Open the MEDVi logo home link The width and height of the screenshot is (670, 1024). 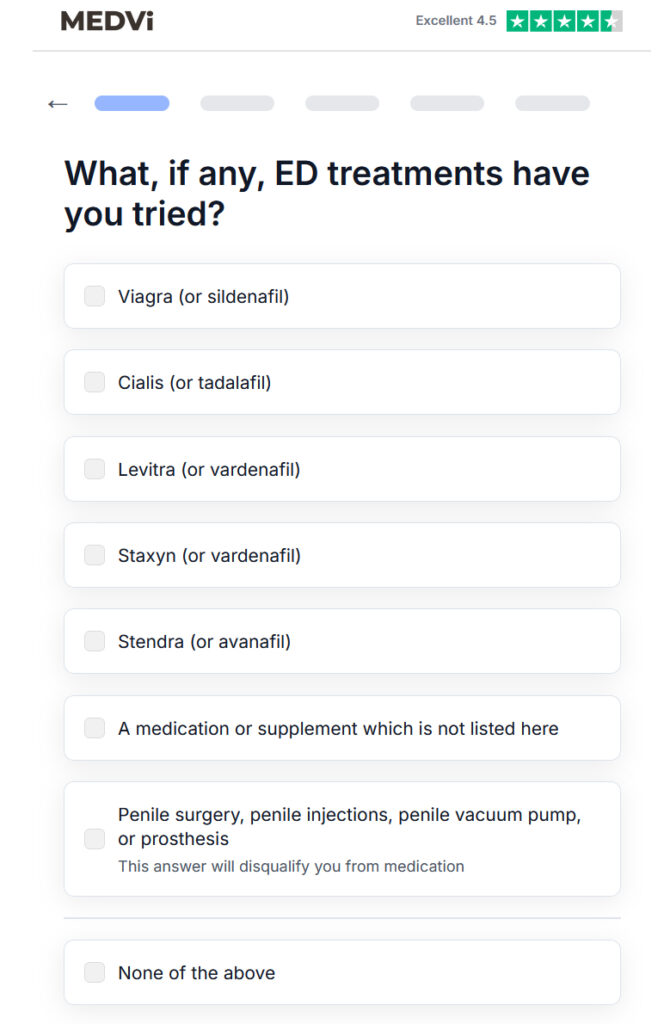pyautogui.click(x=107, y=21)
